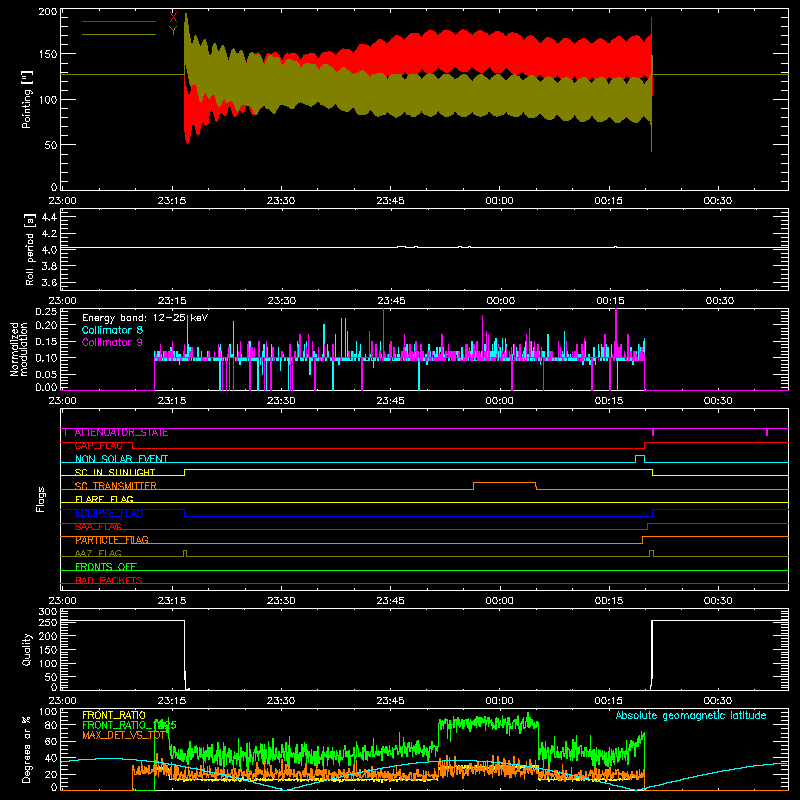Click the Quality rise edge near 00:21

click(652, 655)
